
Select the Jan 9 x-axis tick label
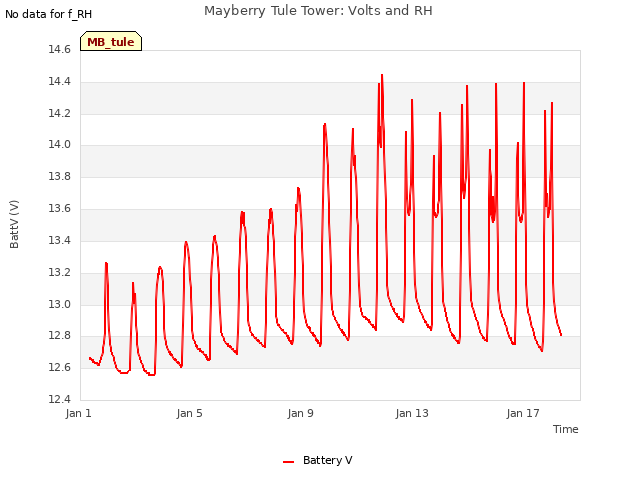coord(300,413)
